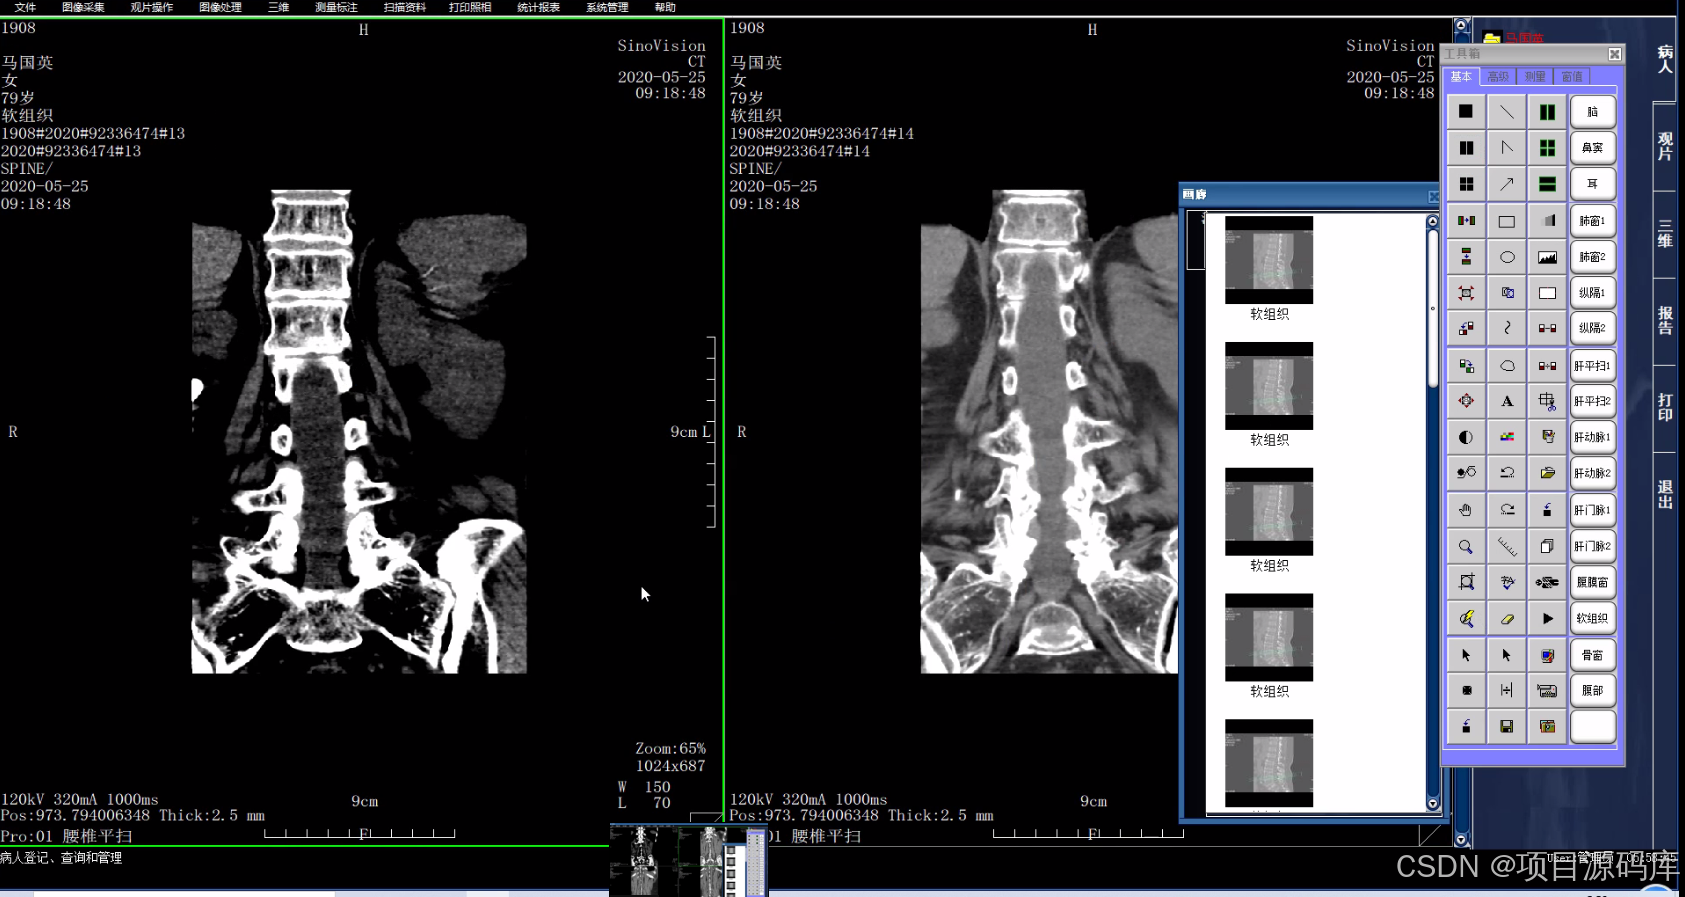1685x897 pixels.
Task: Click the pseudo-color bars icon
Action: (x=1507, y=437)
